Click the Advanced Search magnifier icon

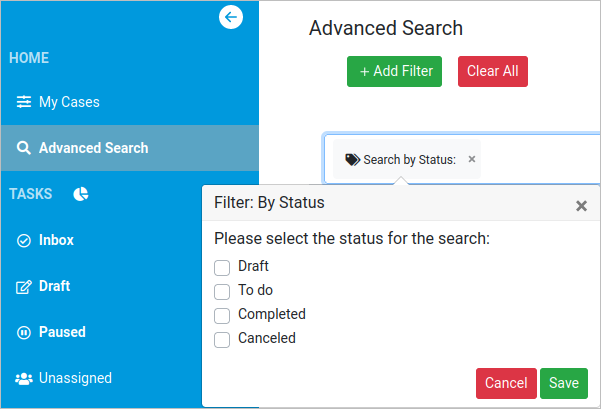pyautogui.click(x=24, y=148)
